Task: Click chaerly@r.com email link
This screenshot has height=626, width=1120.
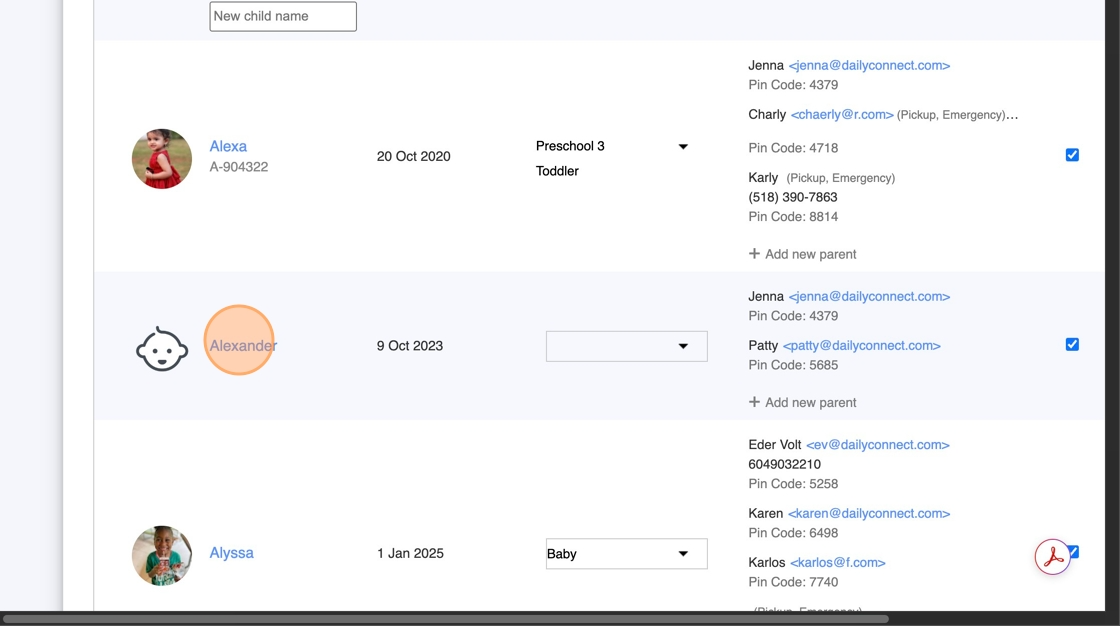Action: (842, 115)
